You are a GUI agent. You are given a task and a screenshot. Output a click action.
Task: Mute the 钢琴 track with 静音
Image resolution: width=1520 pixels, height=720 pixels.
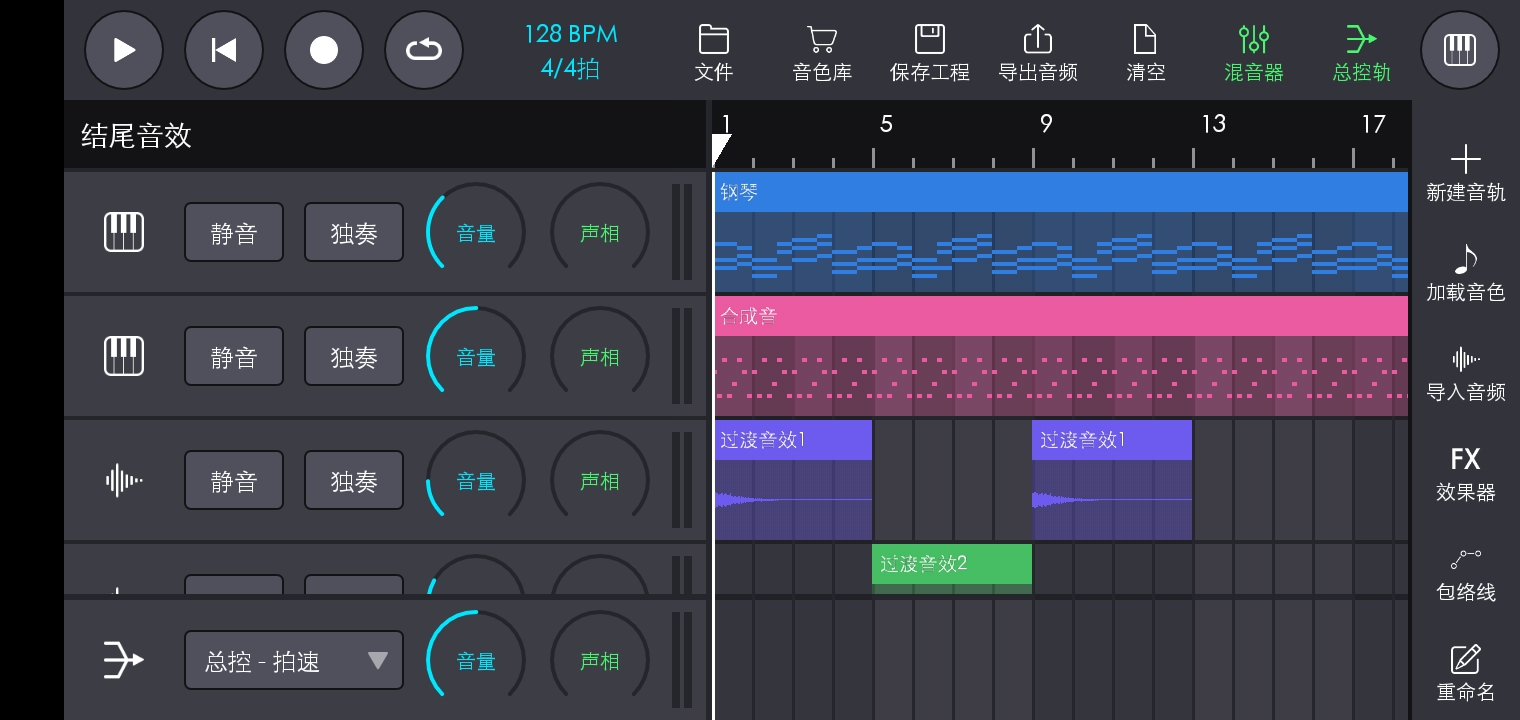tap(234, 233)
